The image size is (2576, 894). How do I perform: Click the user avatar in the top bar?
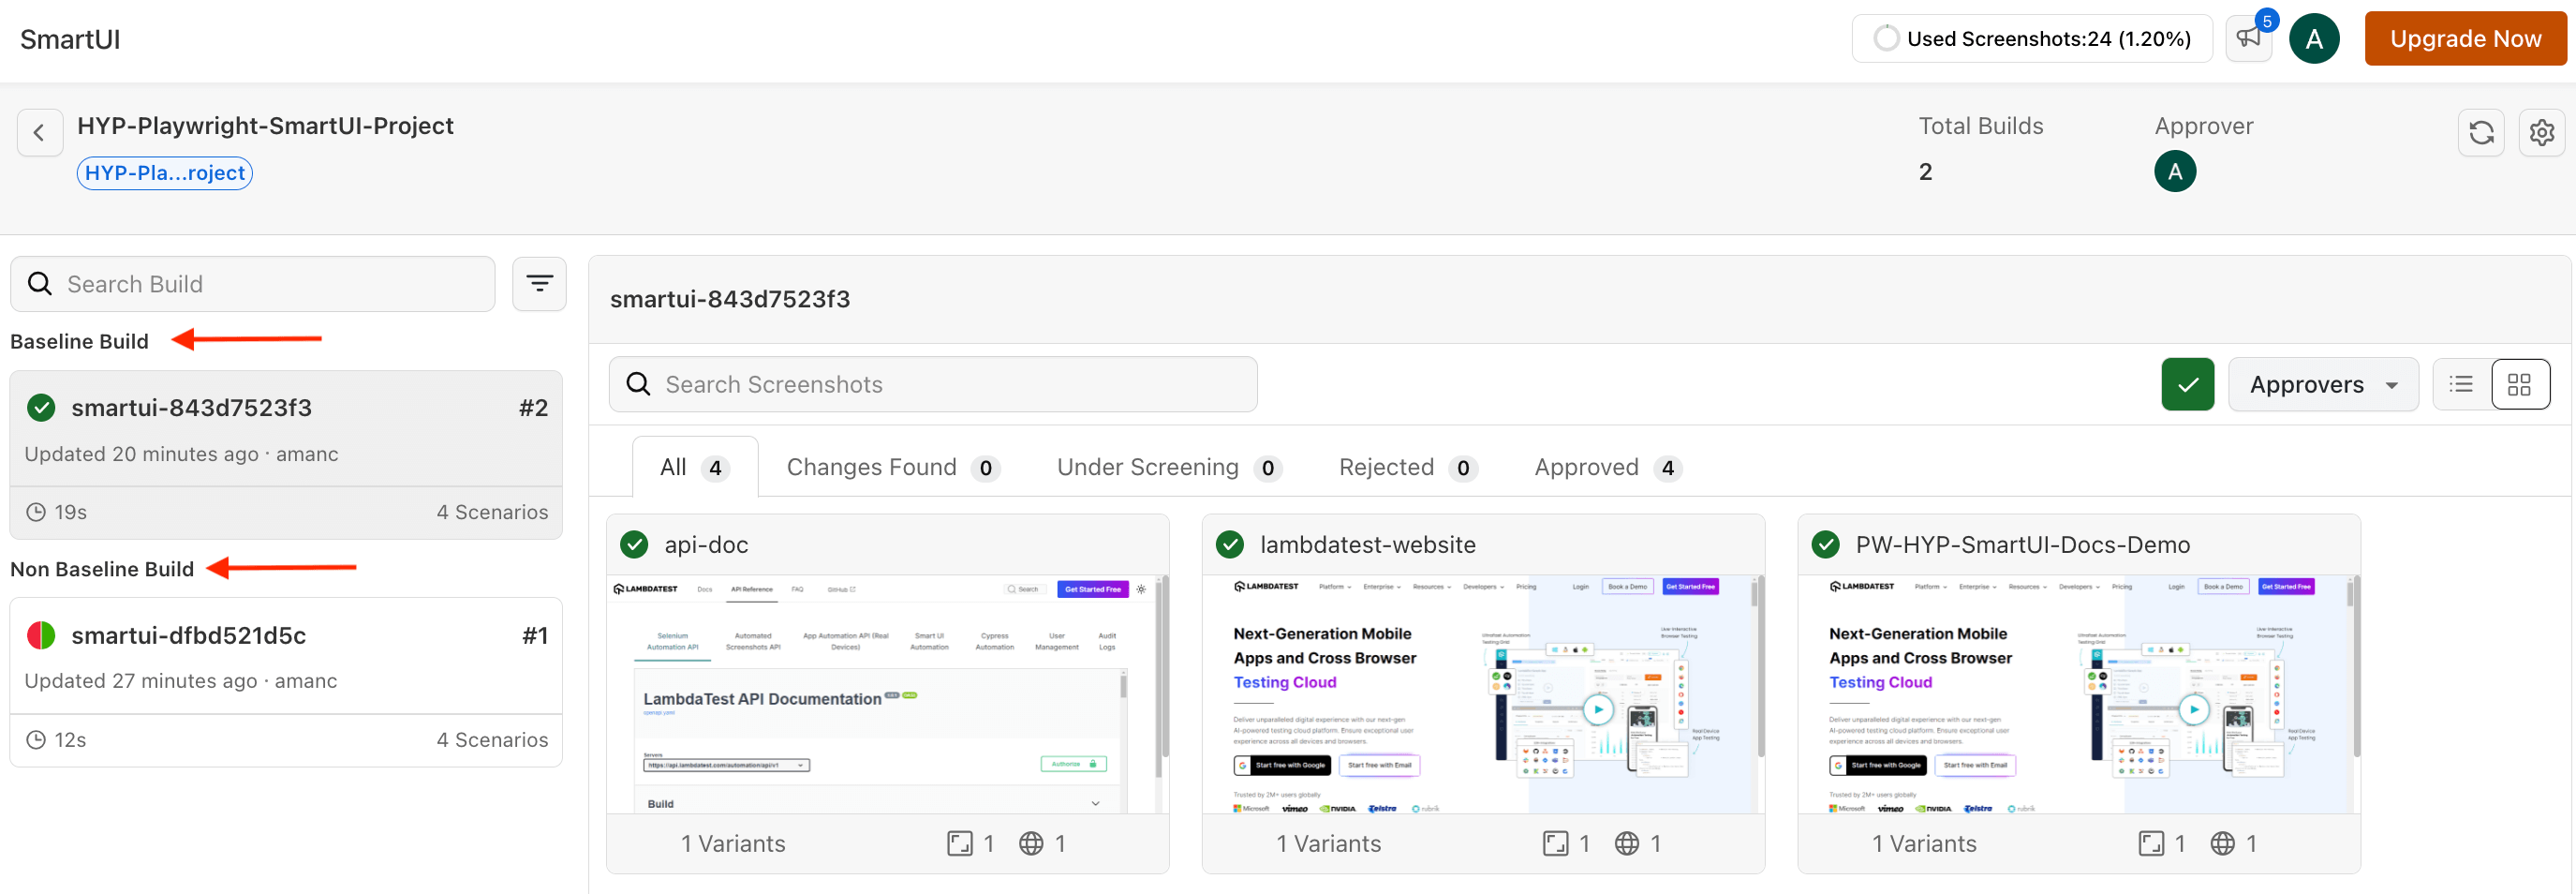[x=2315, y=38]
